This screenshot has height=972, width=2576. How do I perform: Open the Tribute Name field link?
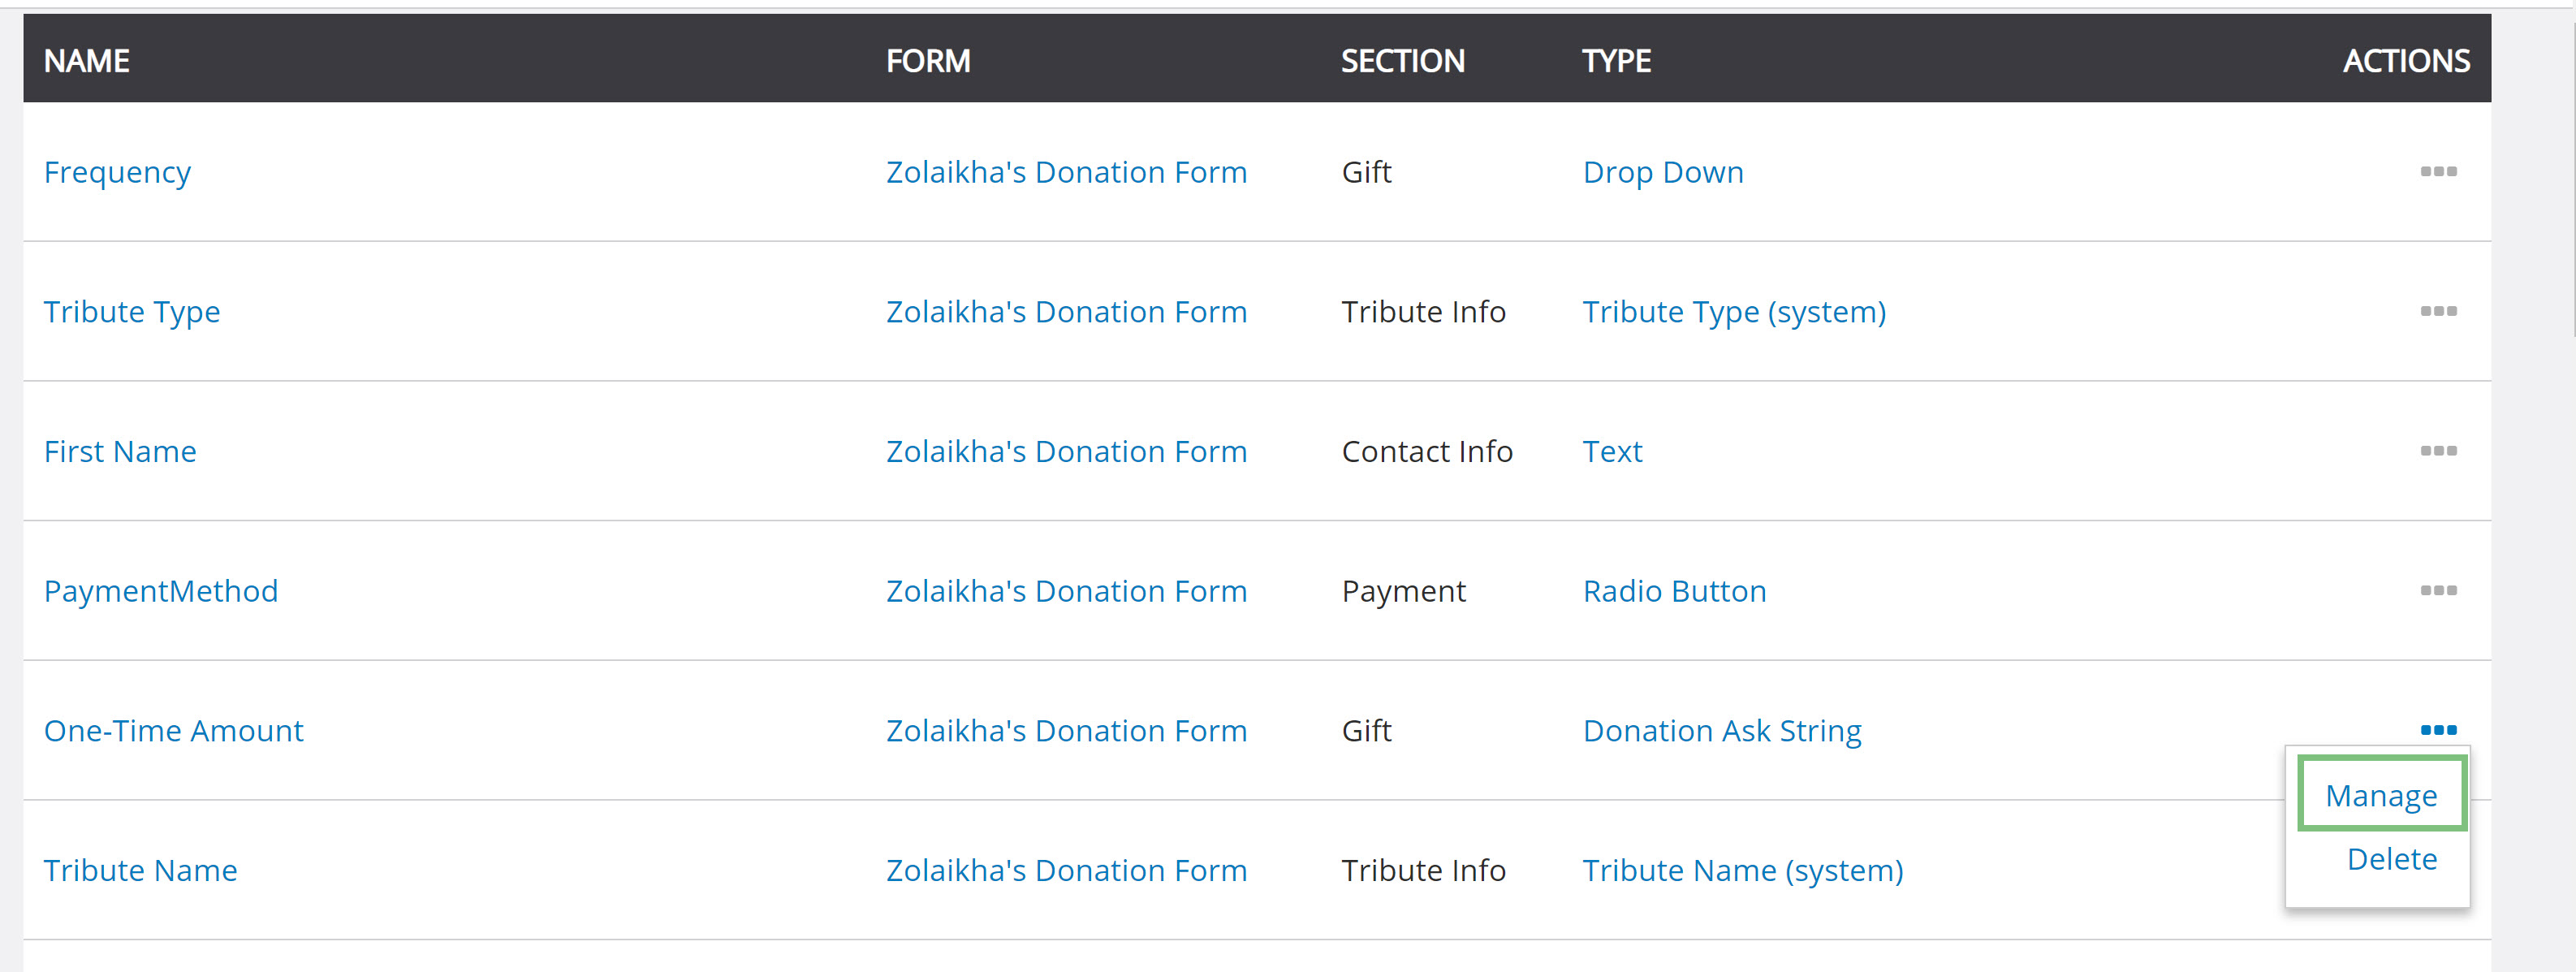click(x=141, y=870)
